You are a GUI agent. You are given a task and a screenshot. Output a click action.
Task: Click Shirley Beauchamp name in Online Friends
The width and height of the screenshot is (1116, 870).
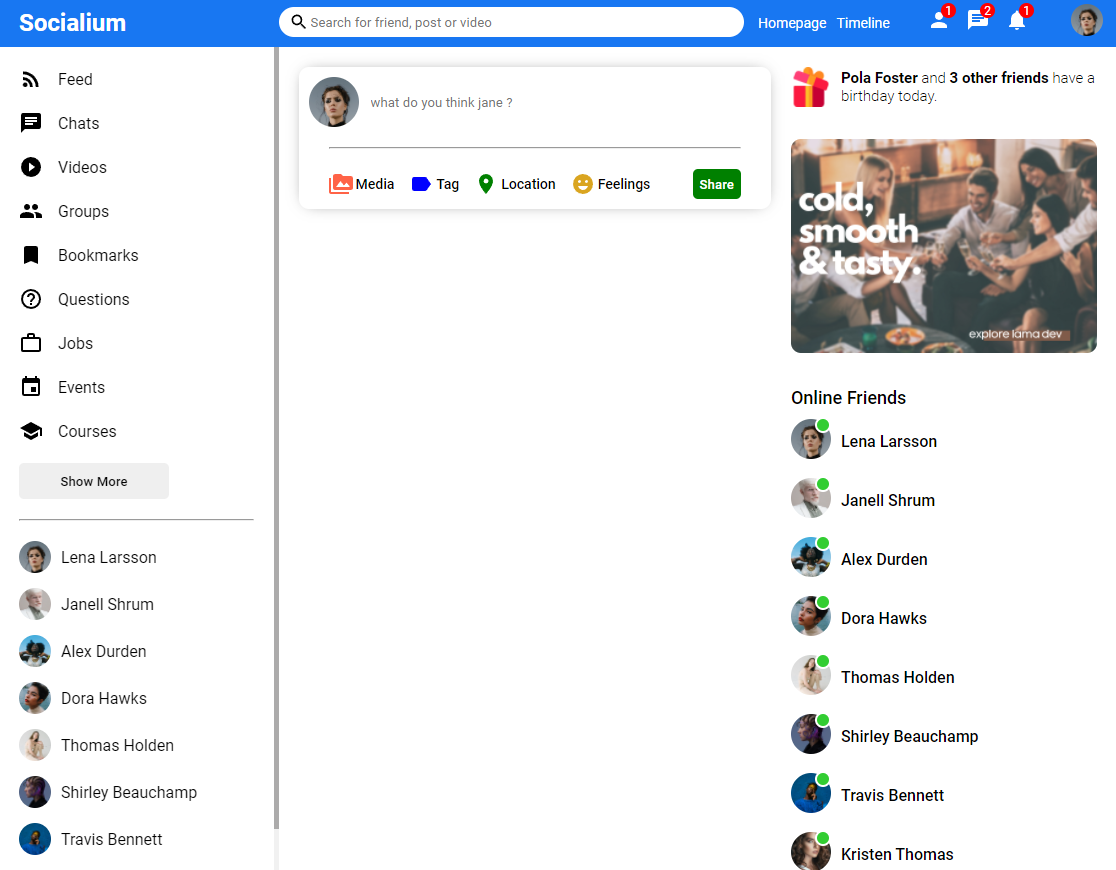[910, 736]
